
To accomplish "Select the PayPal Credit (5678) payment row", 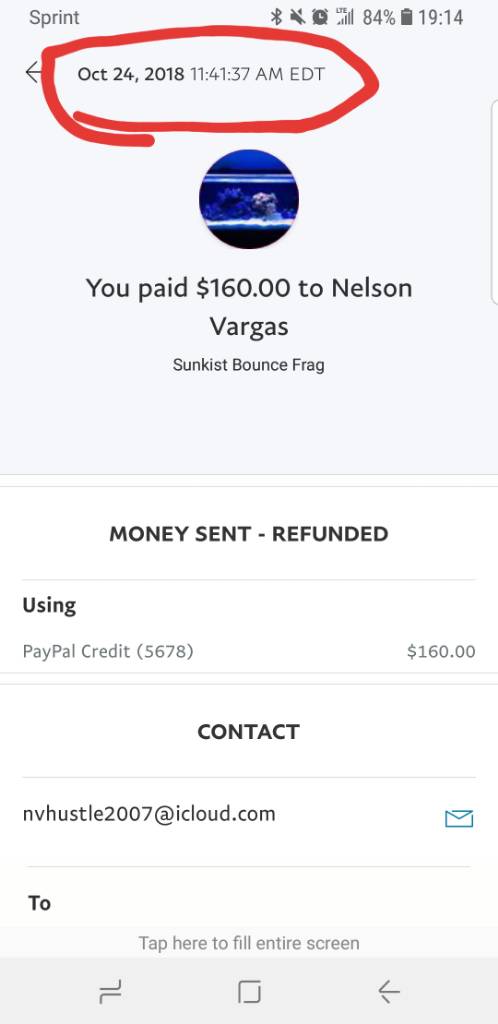I will (x=249, y=651).
